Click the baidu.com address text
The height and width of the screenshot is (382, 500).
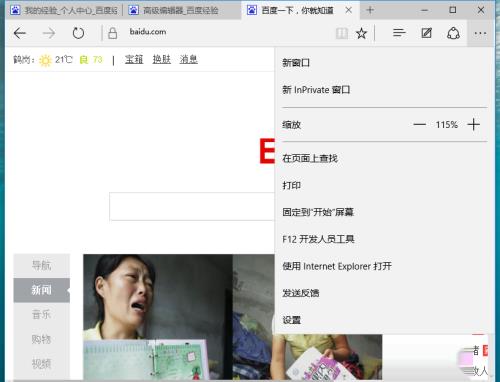point(148,32)
